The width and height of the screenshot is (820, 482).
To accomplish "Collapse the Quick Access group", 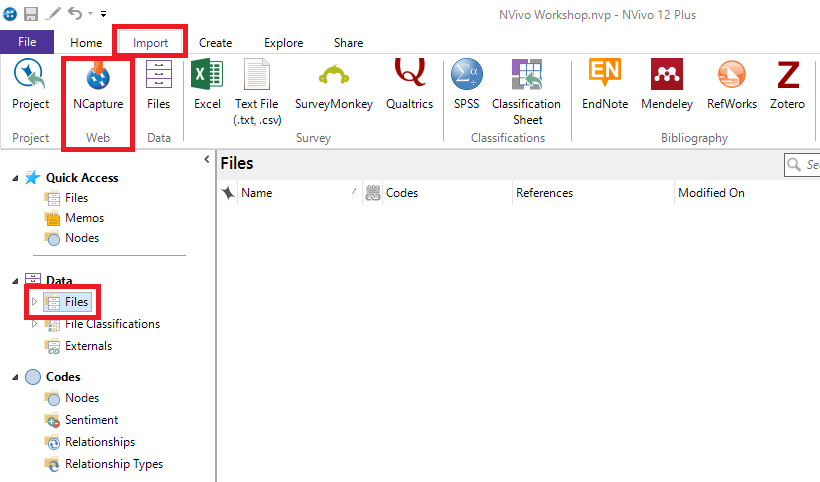I will pyautogui.click(x=15, y=178).
